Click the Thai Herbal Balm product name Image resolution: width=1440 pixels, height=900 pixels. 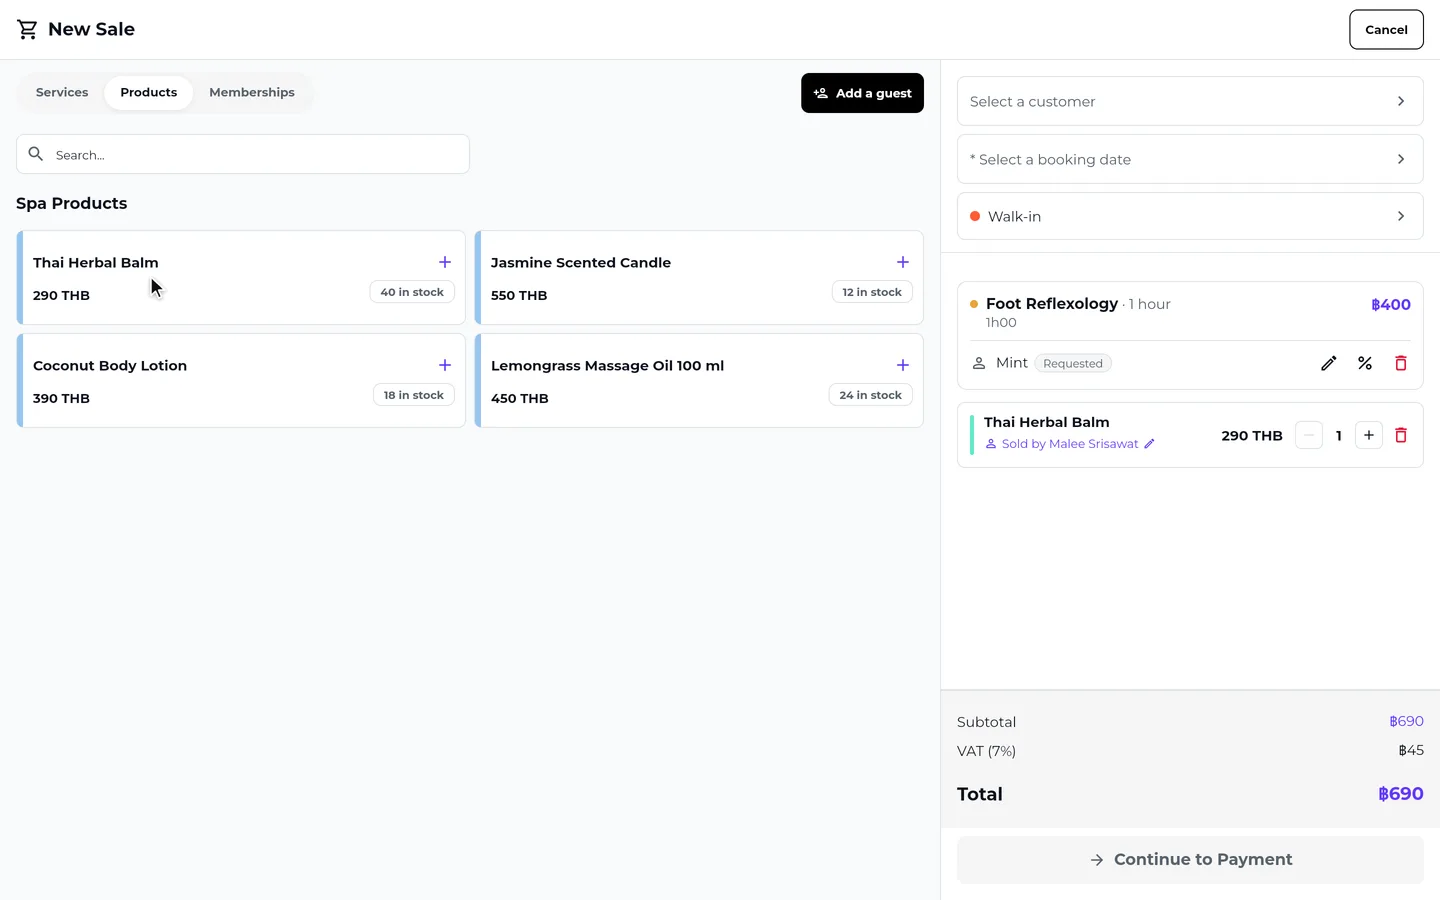96,263
